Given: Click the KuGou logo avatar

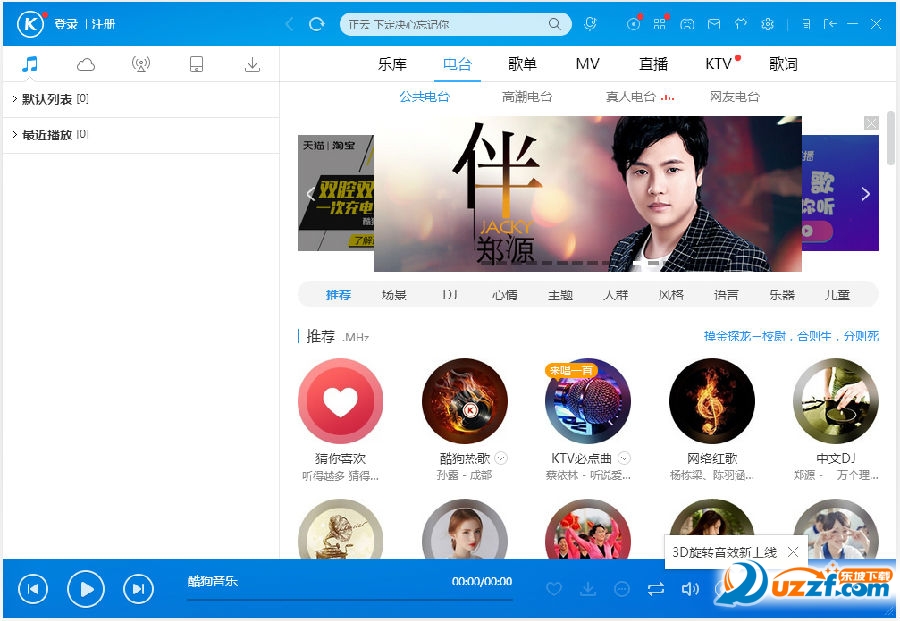Looking at the screenshot, I should [30, 24].
